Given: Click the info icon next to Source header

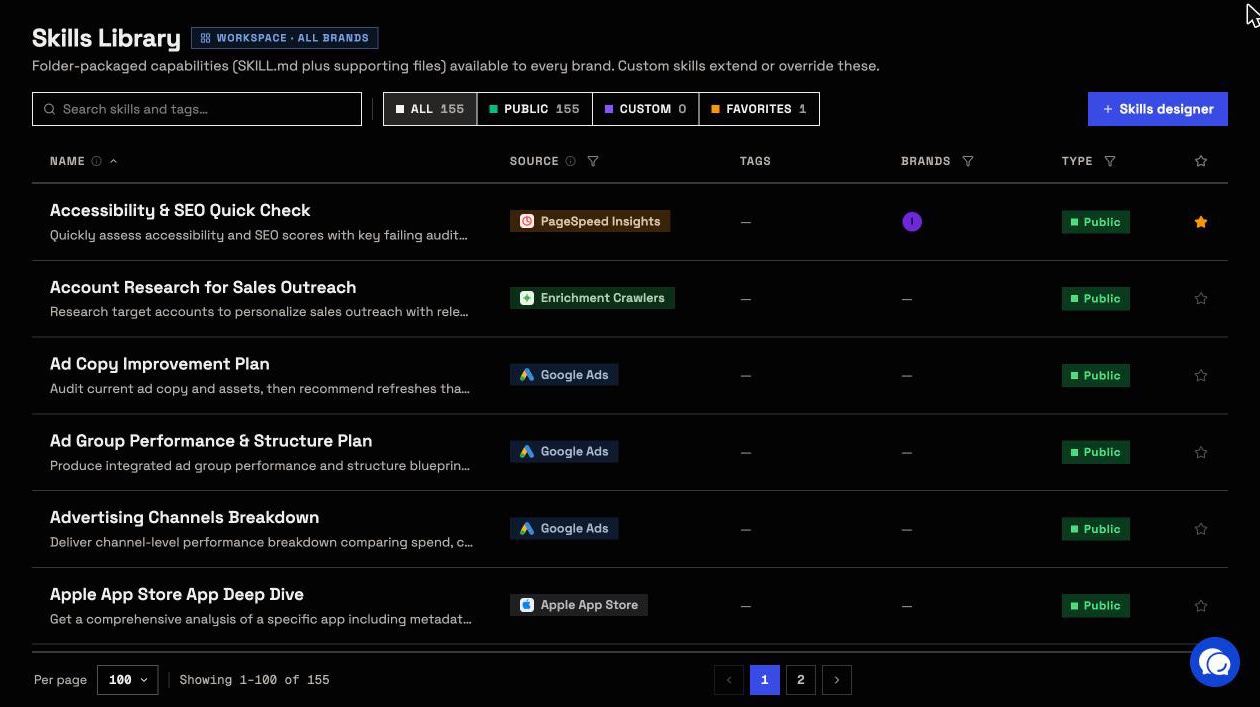Looking at the screenshot, I should tap(570, 161).
